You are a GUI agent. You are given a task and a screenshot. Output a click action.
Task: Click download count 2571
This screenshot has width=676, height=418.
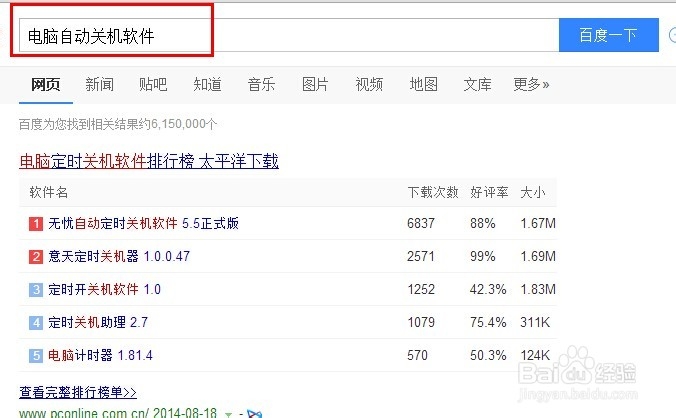click(x=421, y=256)
